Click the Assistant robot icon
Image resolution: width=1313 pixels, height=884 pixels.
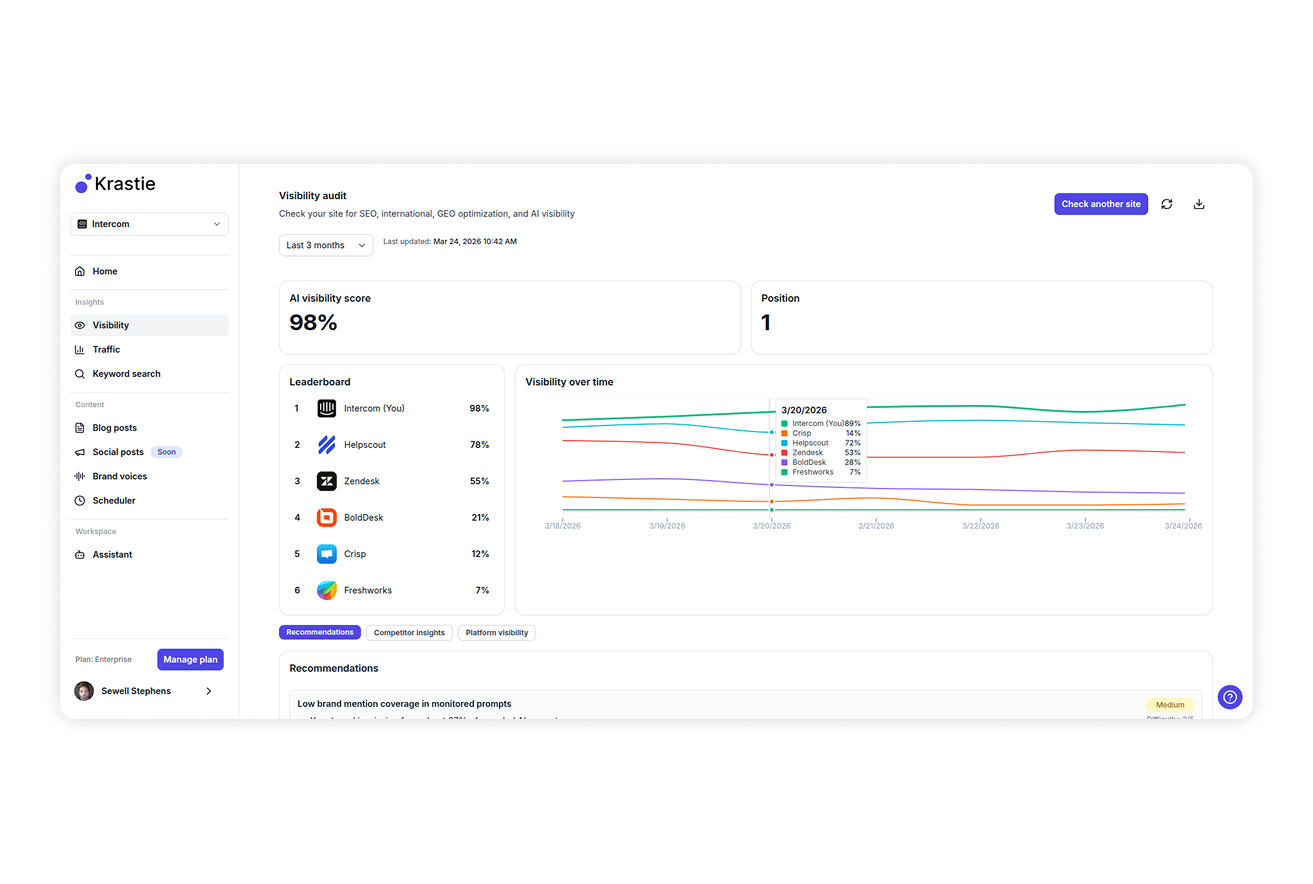coord(80,554)
